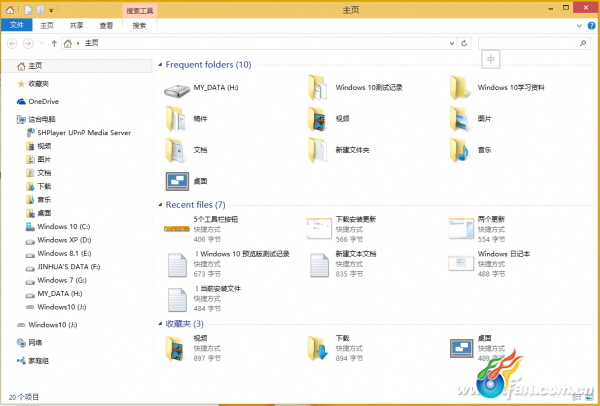Select the ！Windows 10 预览版测试记录 file icon
600x406 pixels.
tap(178, 265)
